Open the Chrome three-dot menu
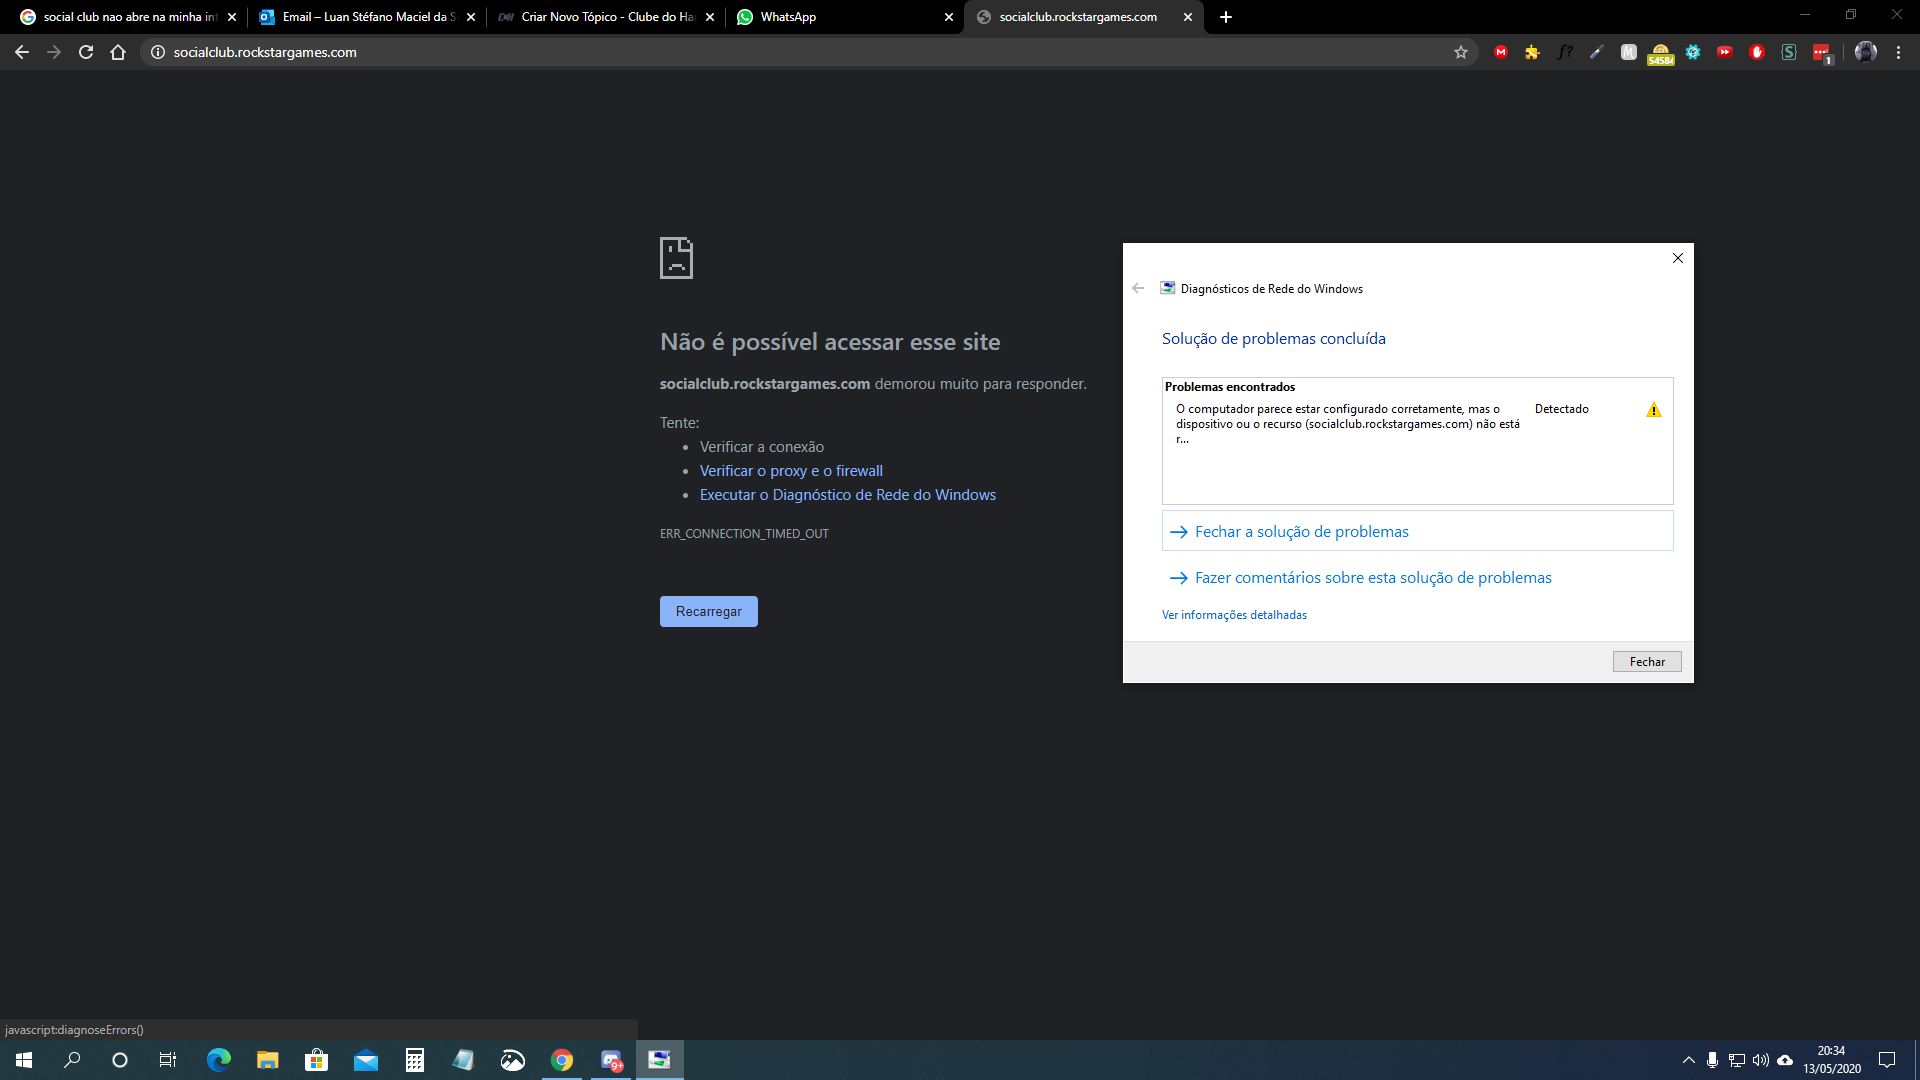The width and height of the screenshot is (1920, 1080). tap(1898, 52)
